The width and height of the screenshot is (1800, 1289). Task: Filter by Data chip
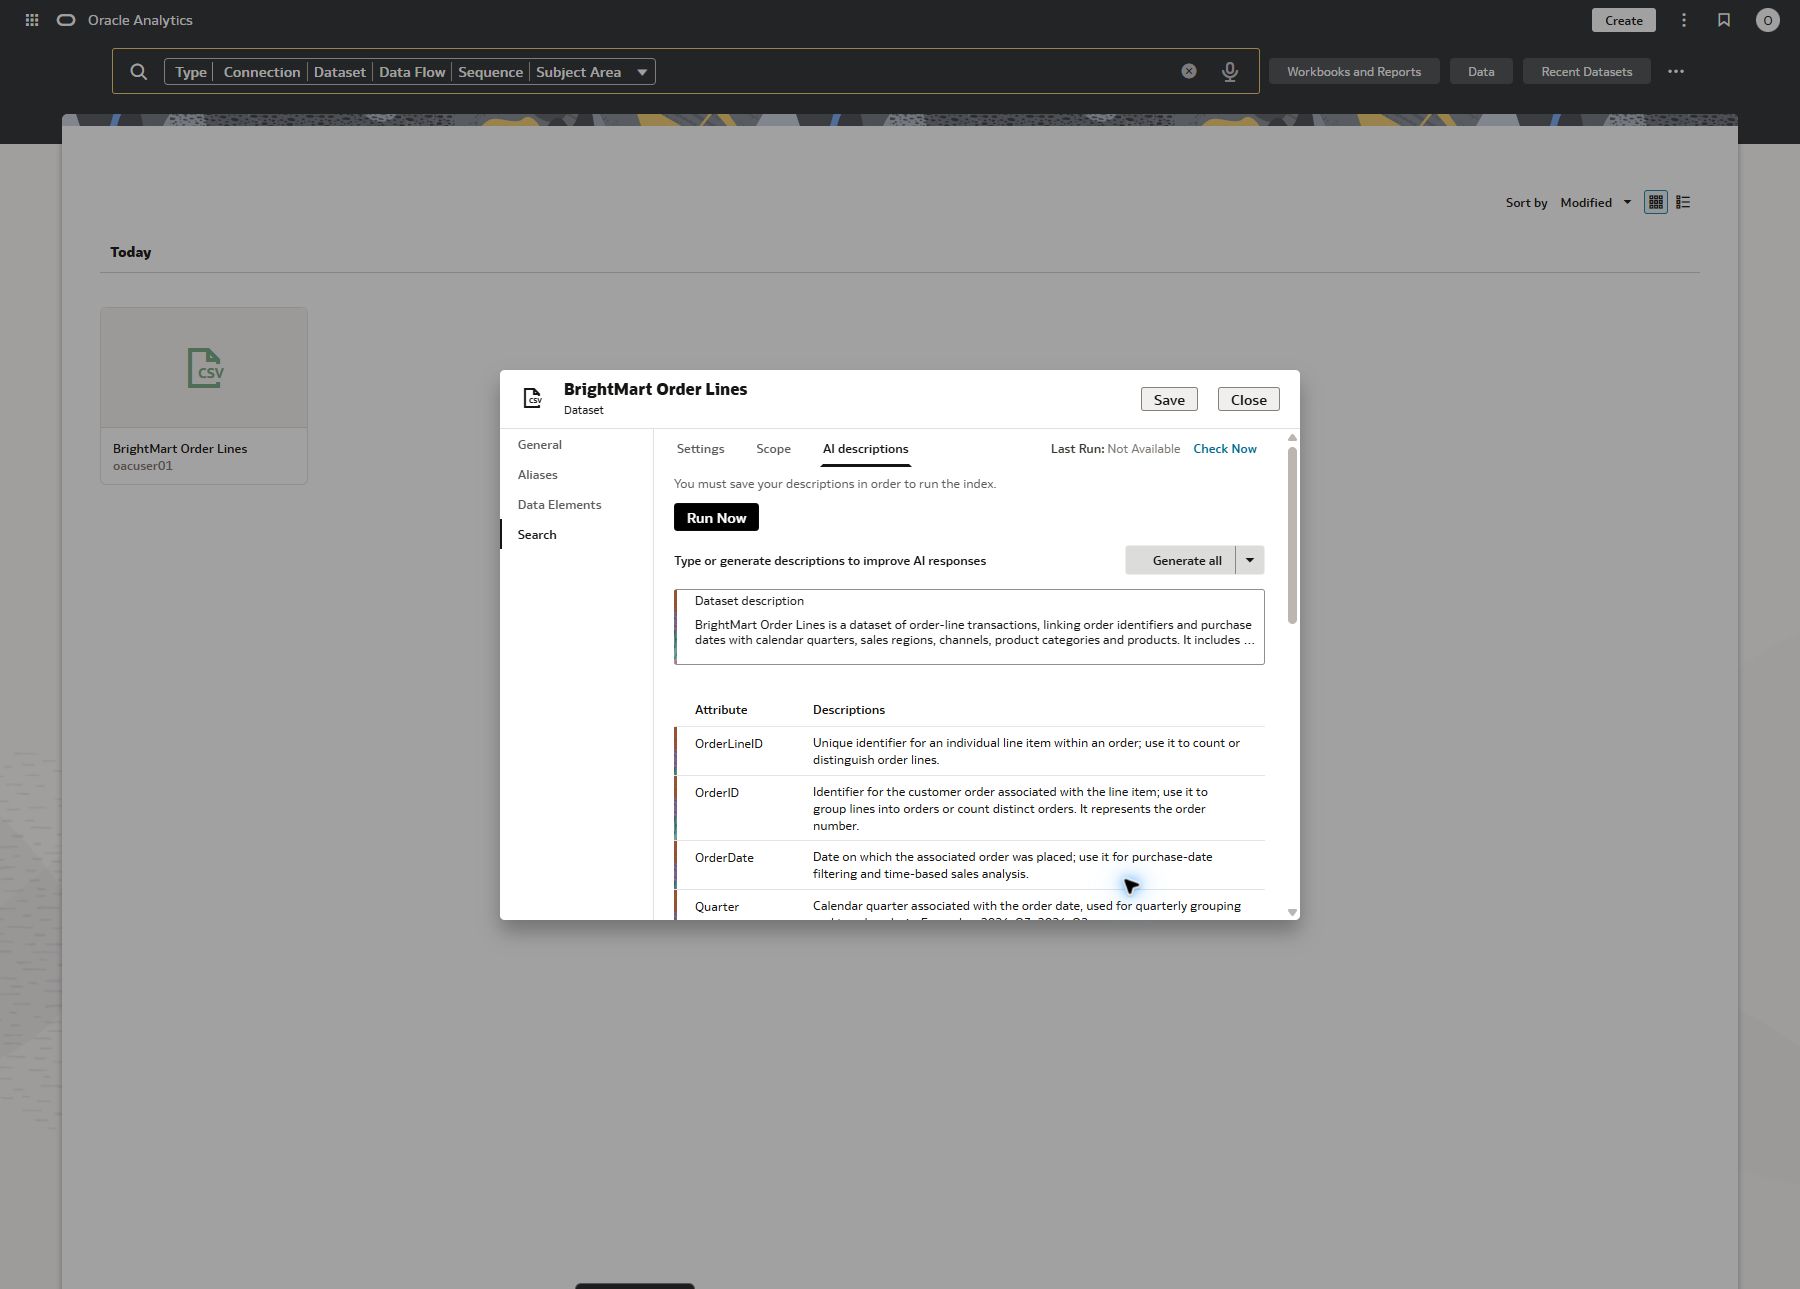tap(1481, 72)
